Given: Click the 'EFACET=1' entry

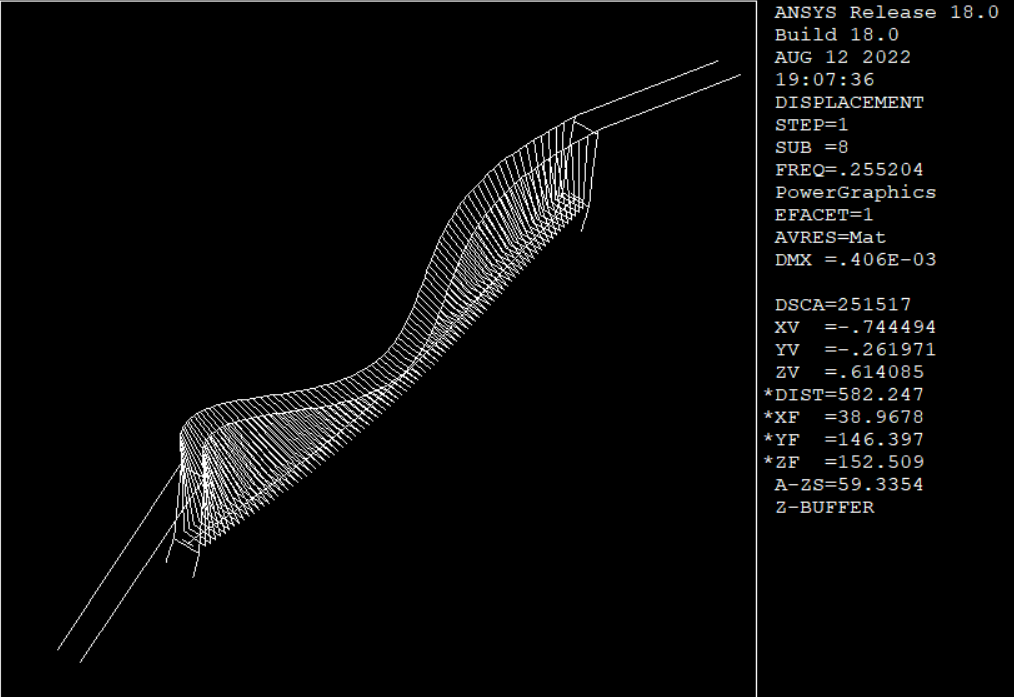Looking at the screenshot, I should click(x=824, y=215).
